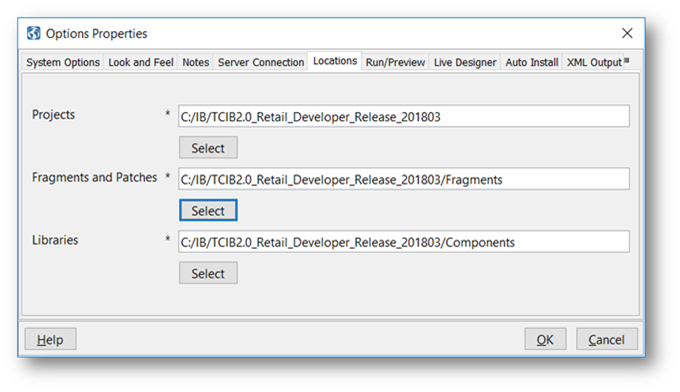Viewport: 680px width, 392px height.
Task: Close the Options Properties dialog
Action: [x=627, y=33]
